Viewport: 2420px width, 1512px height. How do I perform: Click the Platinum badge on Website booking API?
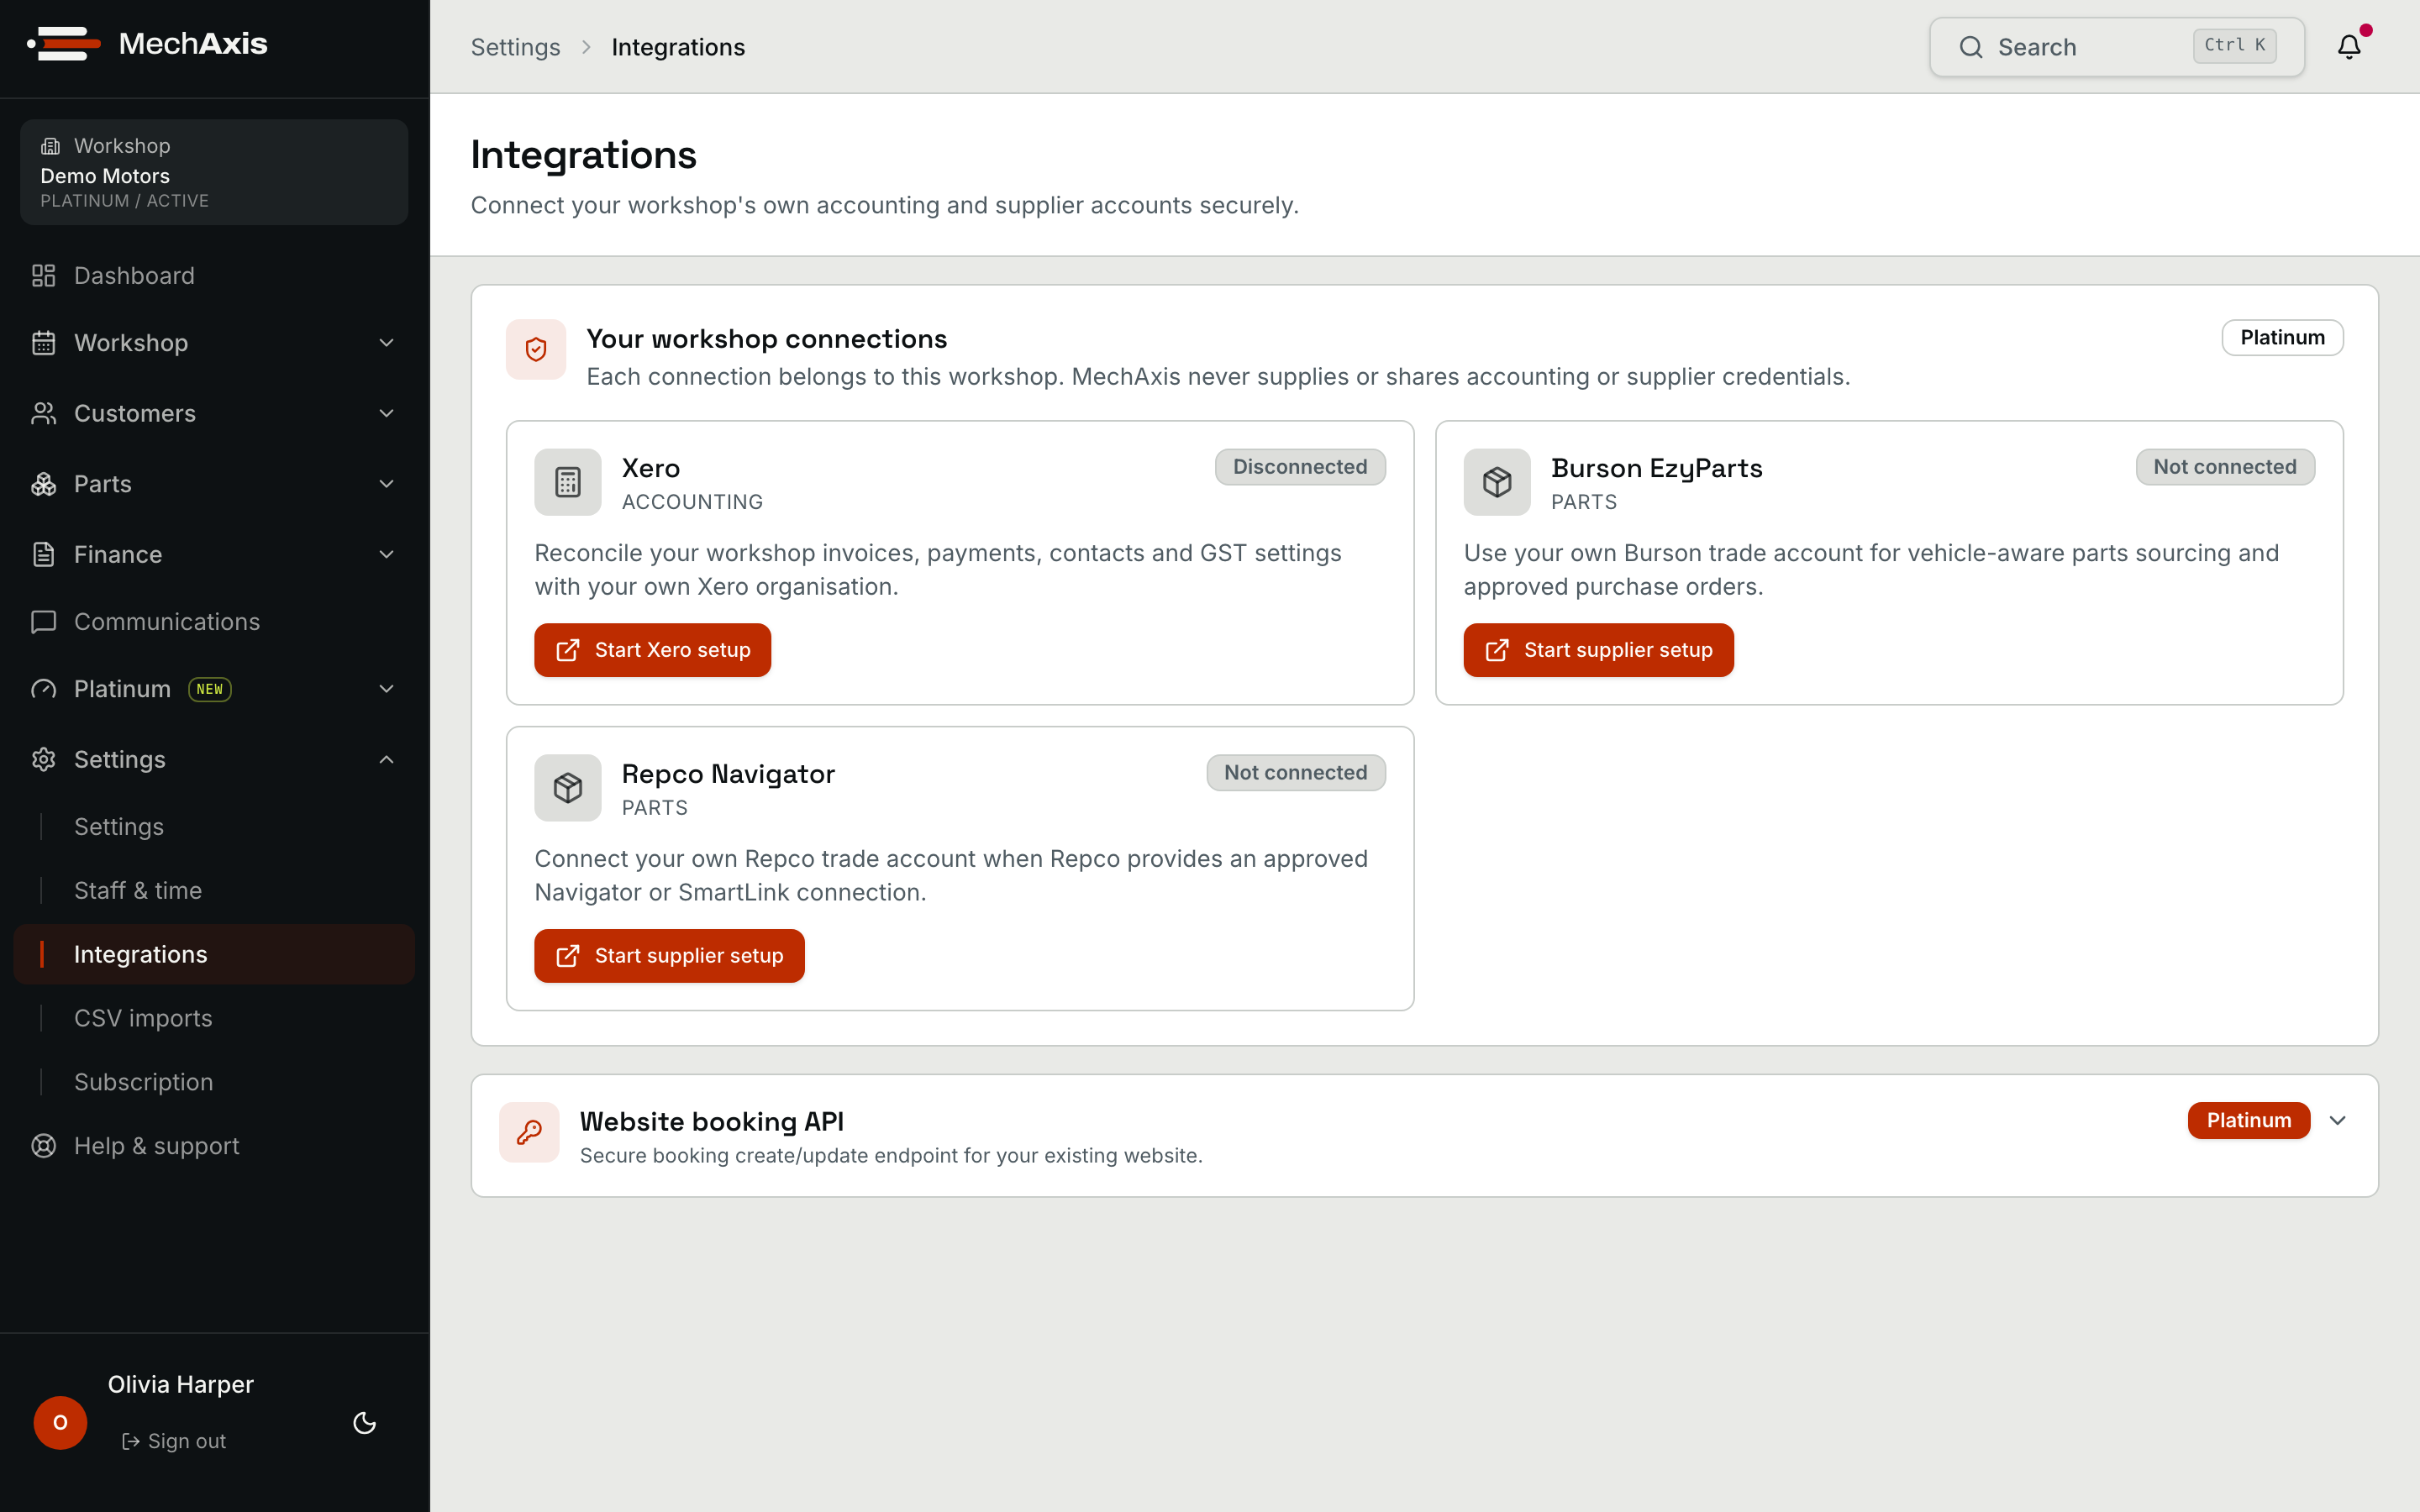tap(2249, 1120)
